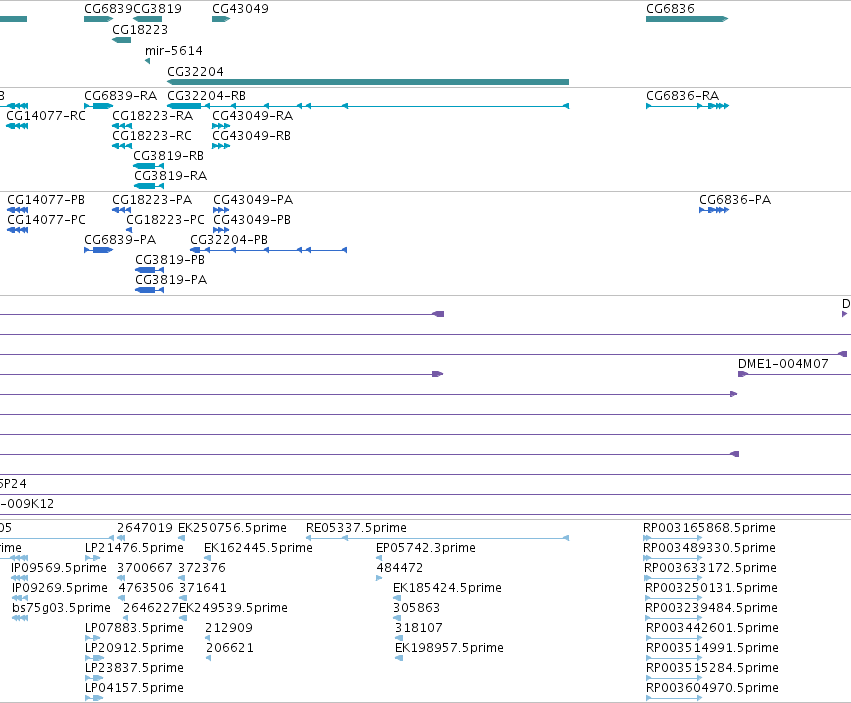Viewport: 851px width, 703px height.
Task: Select feature 305863
Action: (397, 618)
